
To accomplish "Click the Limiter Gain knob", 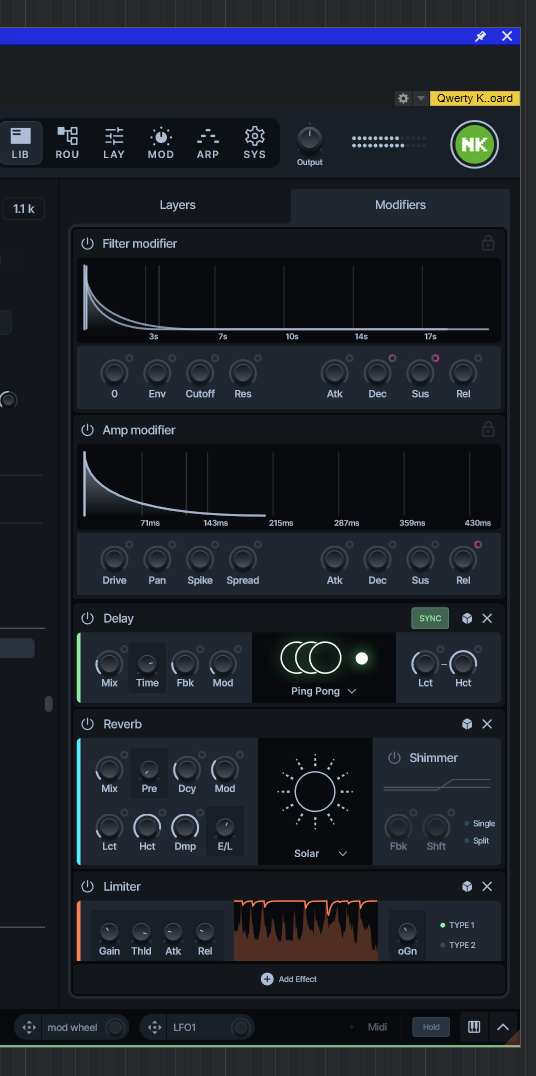I will click(x=109, y=932).
